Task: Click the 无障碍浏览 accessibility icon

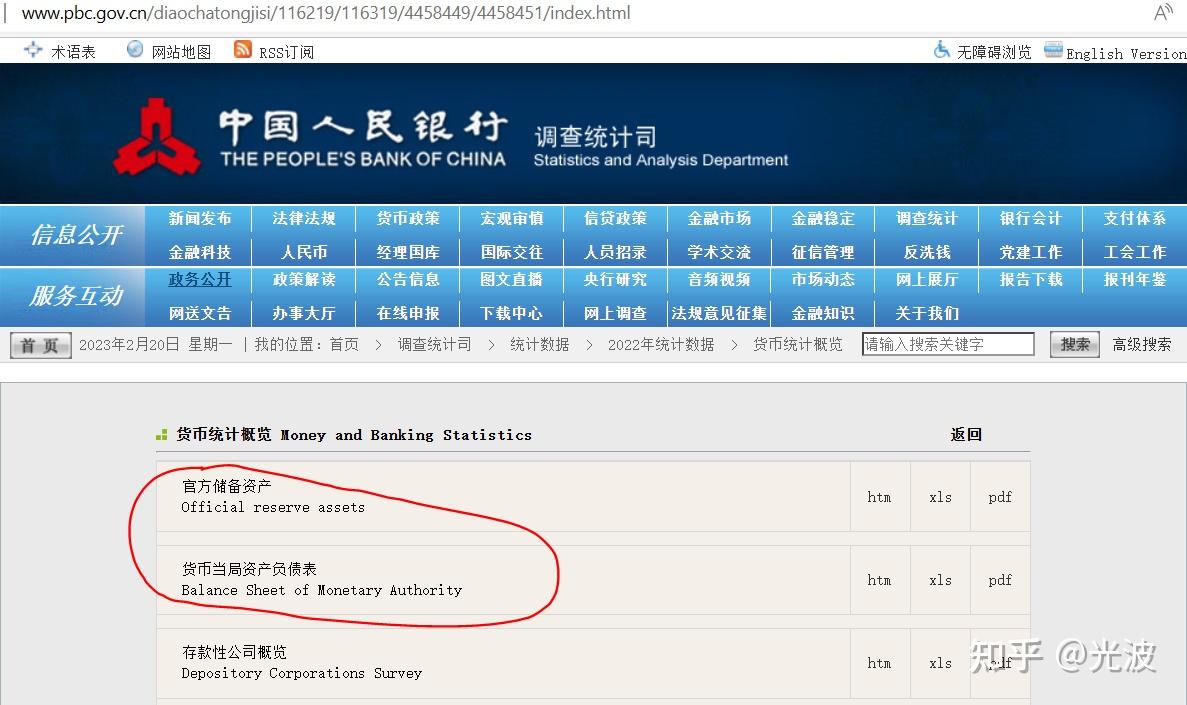Action: tap(941, 50)
